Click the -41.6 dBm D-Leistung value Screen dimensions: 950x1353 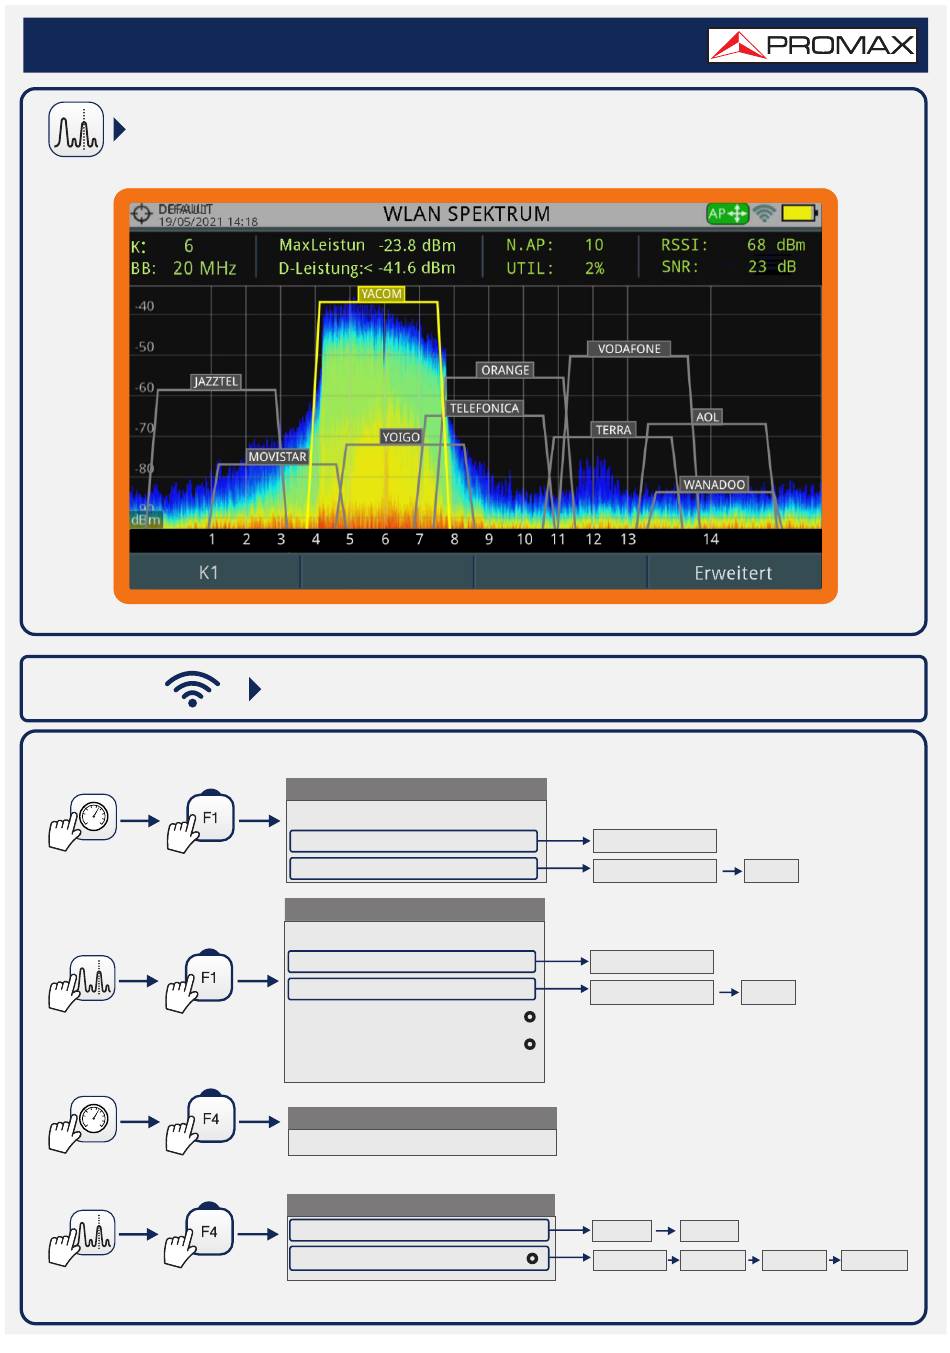coord(417,268)
